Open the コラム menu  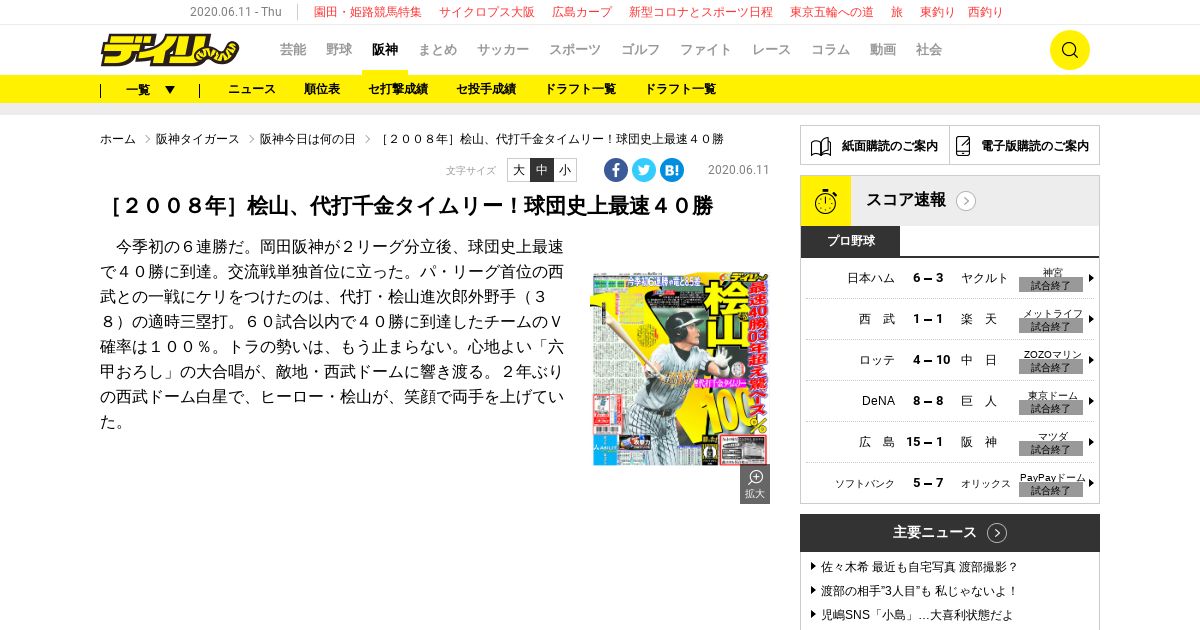point(830,50)
